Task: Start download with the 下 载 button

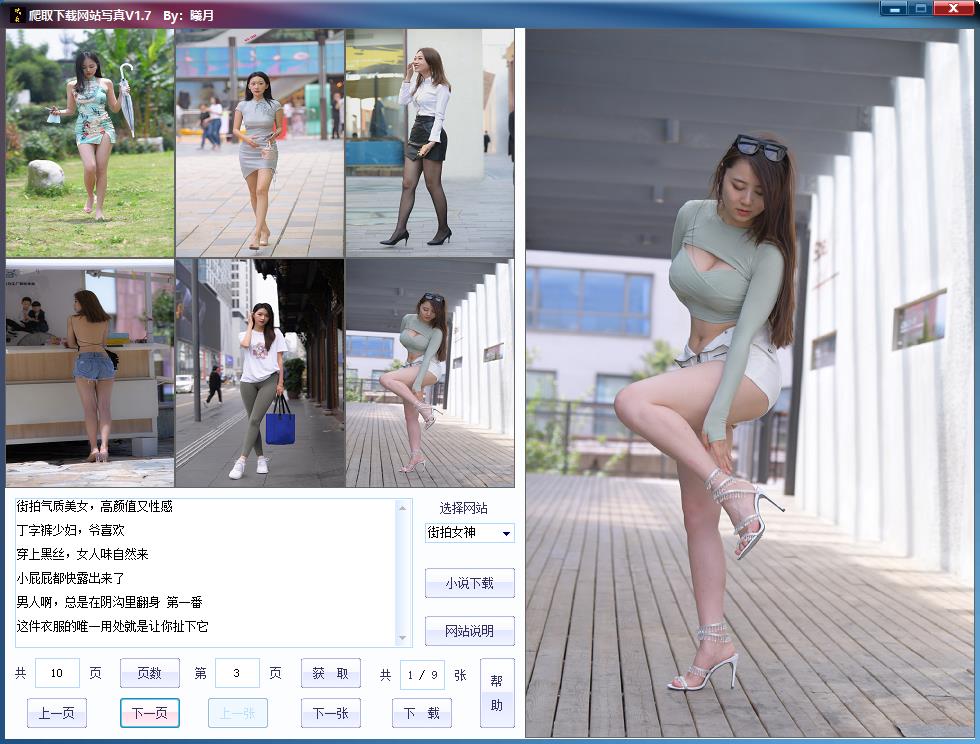Action: [x=421, y=713]
